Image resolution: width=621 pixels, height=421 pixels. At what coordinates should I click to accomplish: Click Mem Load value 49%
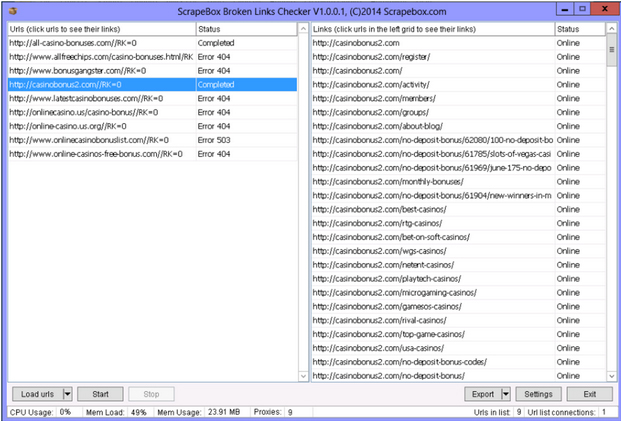(x=139, y=412)
